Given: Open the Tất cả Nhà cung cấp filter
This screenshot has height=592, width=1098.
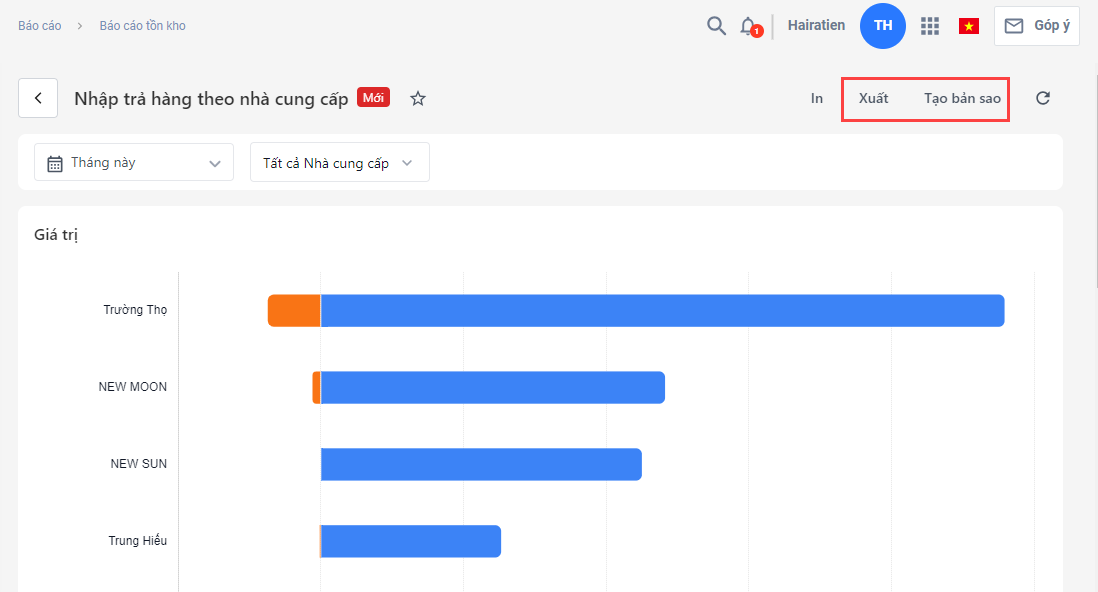Looking at the screenshot, I should click(339, 162).
